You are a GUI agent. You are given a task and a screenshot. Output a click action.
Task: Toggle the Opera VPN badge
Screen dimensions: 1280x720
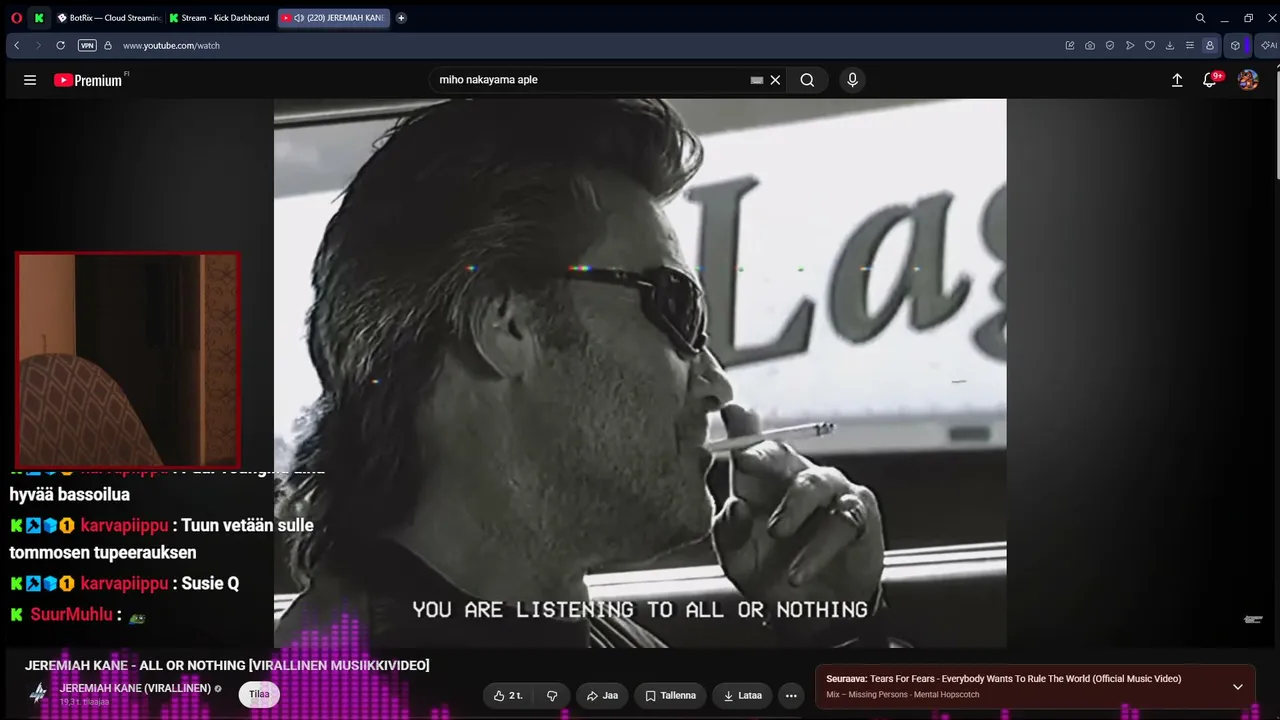click(x=87, y=45)
